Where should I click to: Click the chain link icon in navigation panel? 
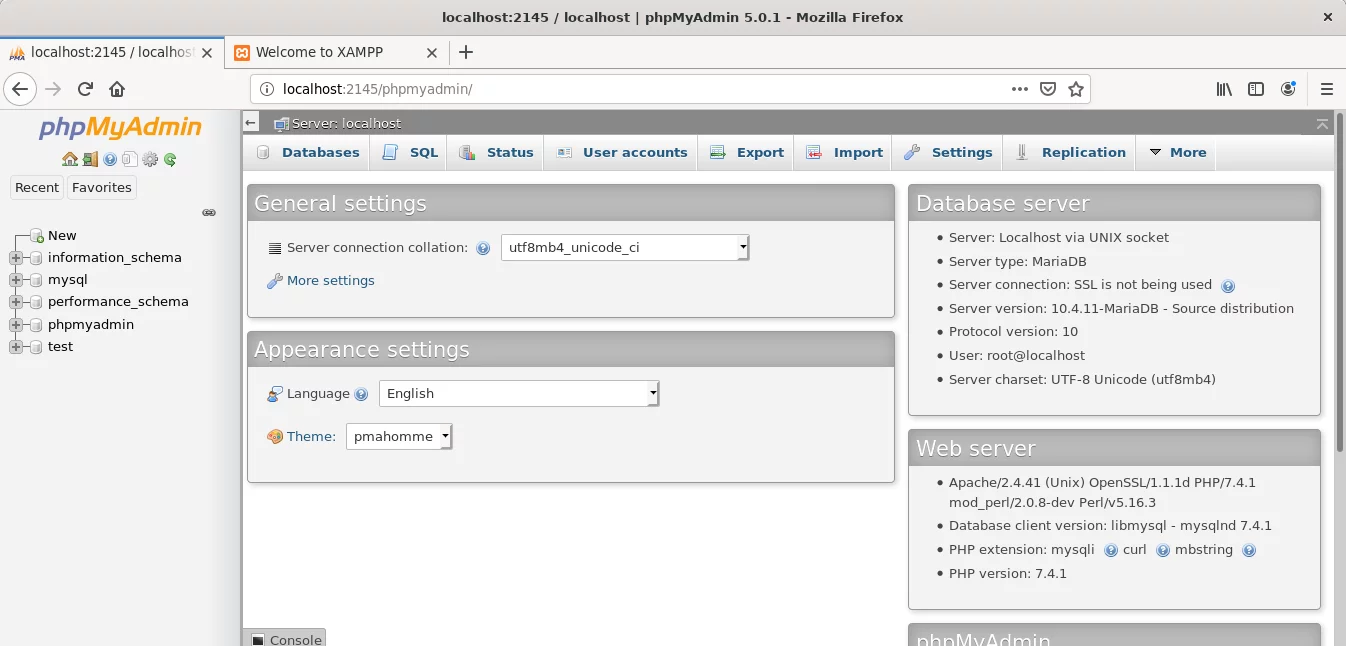pos(209,212)
